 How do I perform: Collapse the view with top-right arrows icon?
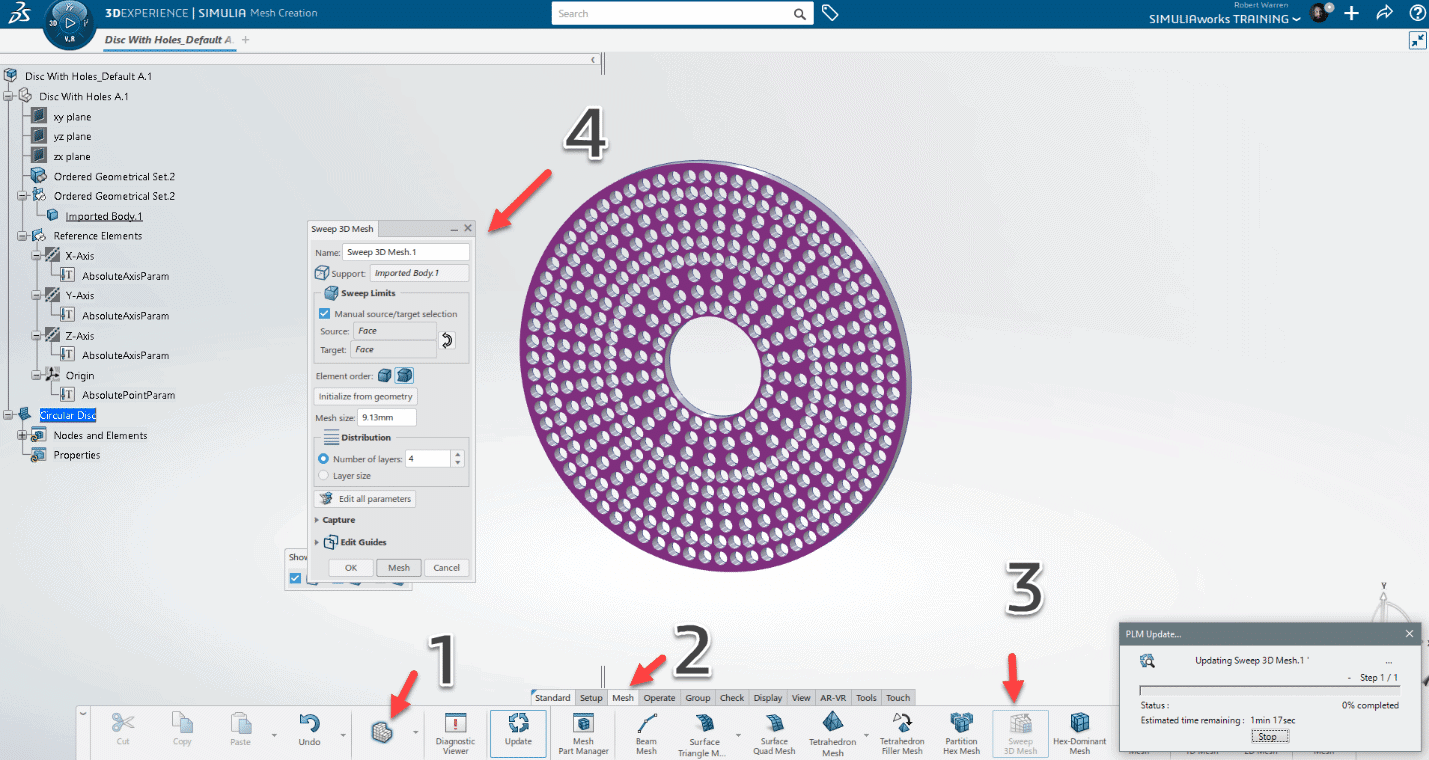click(1418, 40)
